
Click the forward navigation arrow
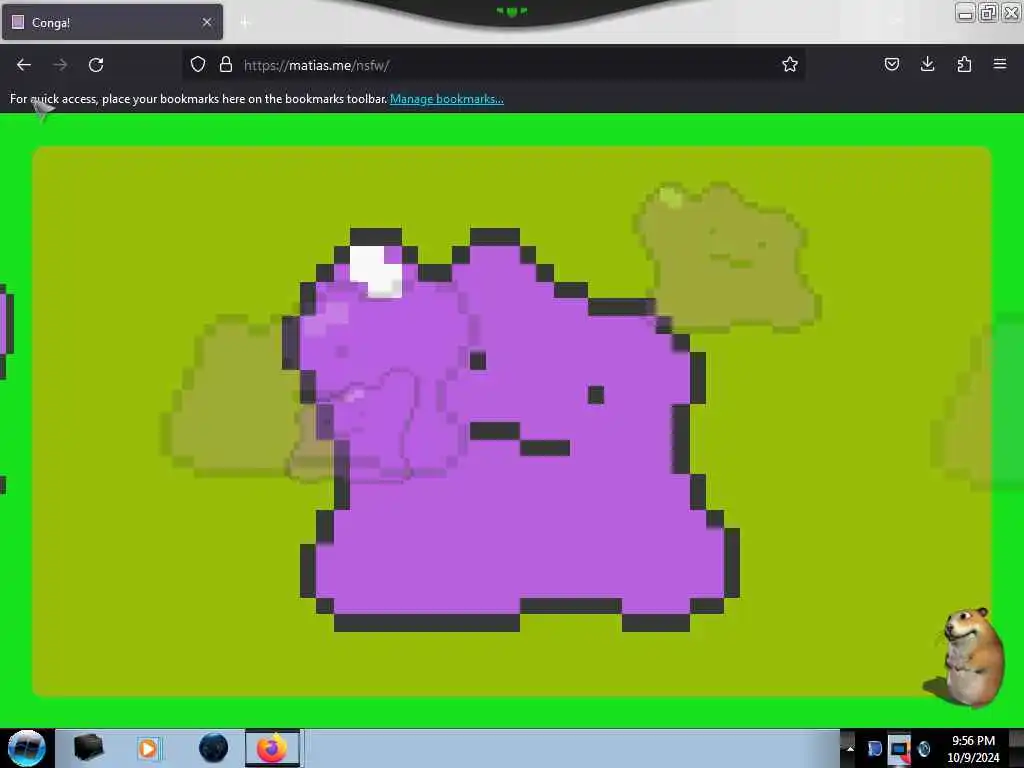60,65
